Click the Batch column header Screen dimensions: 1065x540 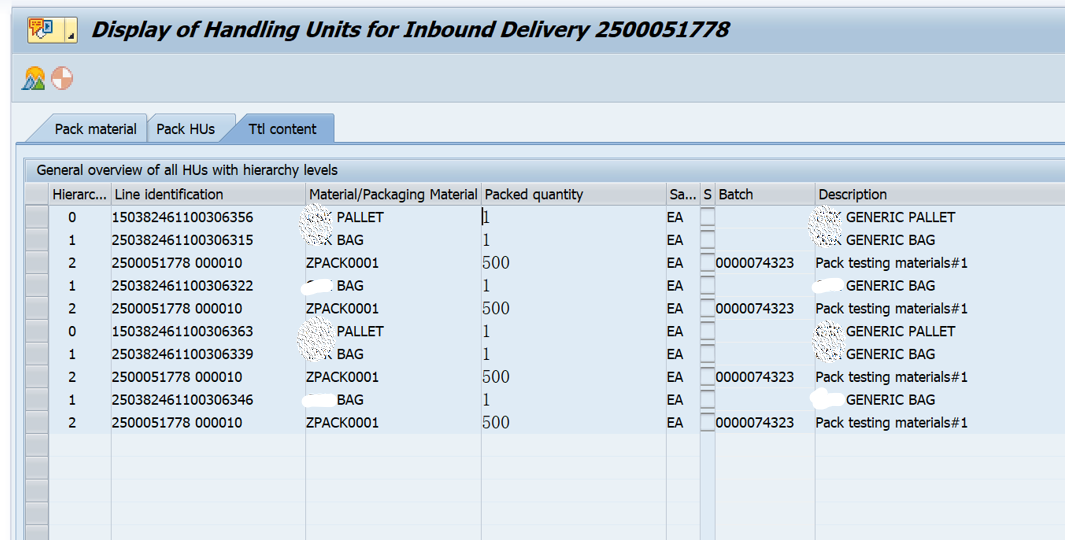[765, 194]
